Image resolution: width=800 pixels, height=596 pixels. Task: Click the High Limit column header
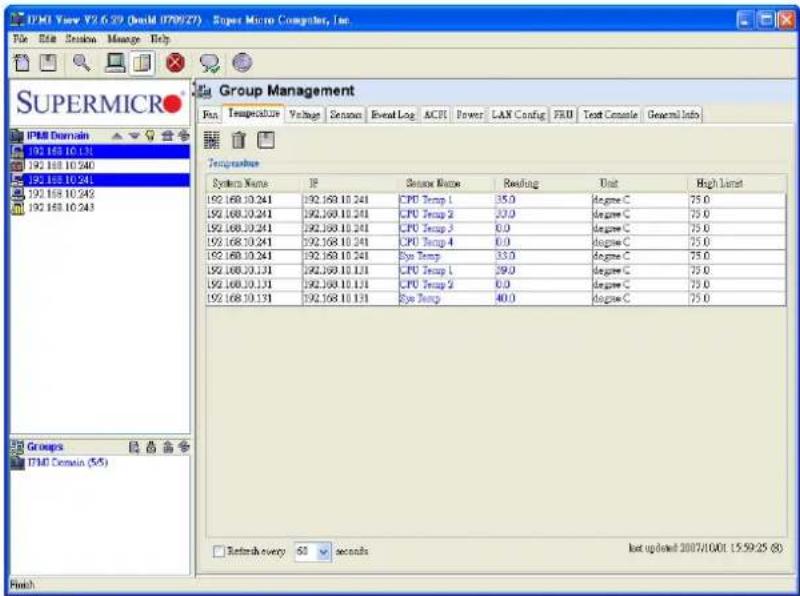pos(736,183)
